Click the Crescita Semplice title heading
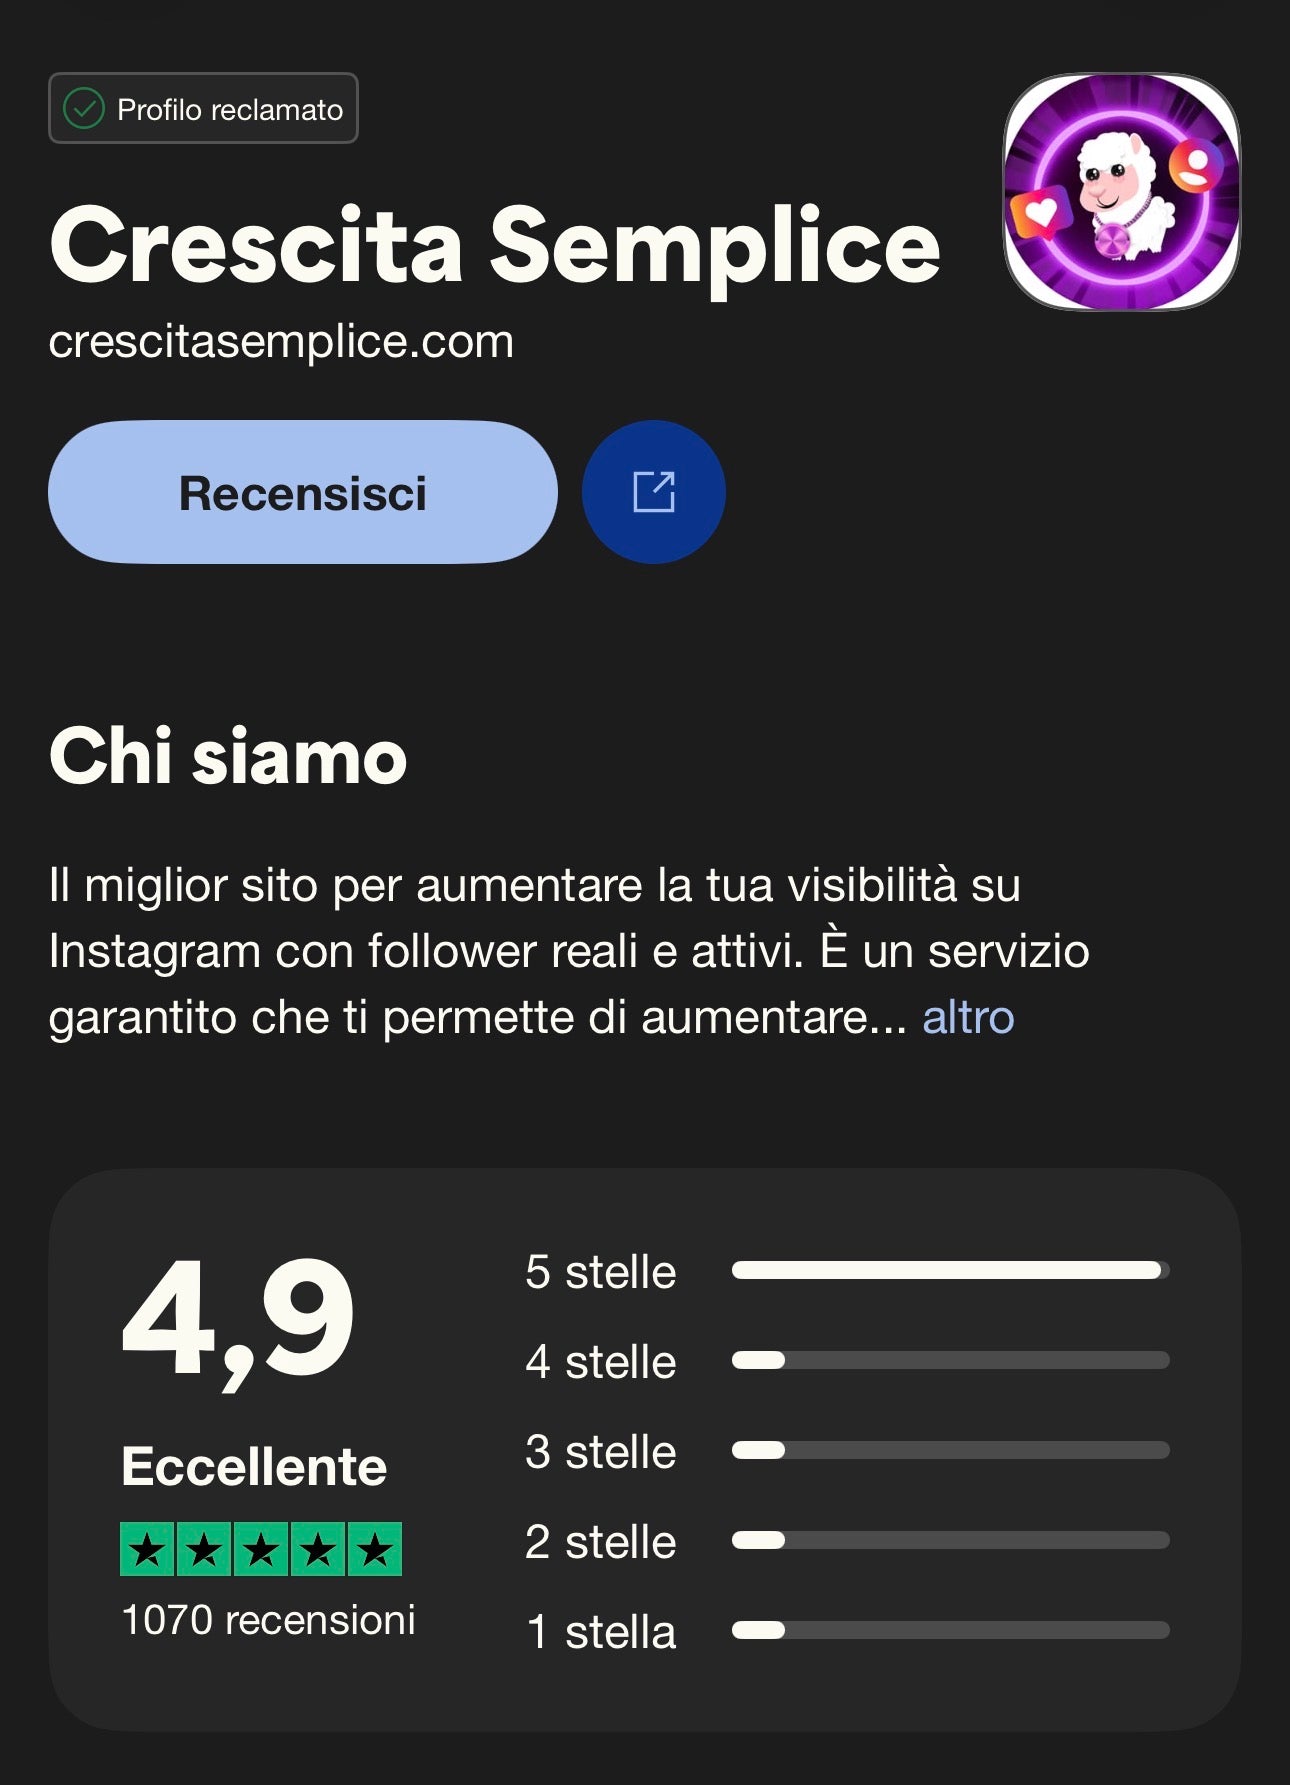This screenshot has width=1290, height=1785. (x=495, y=246)
